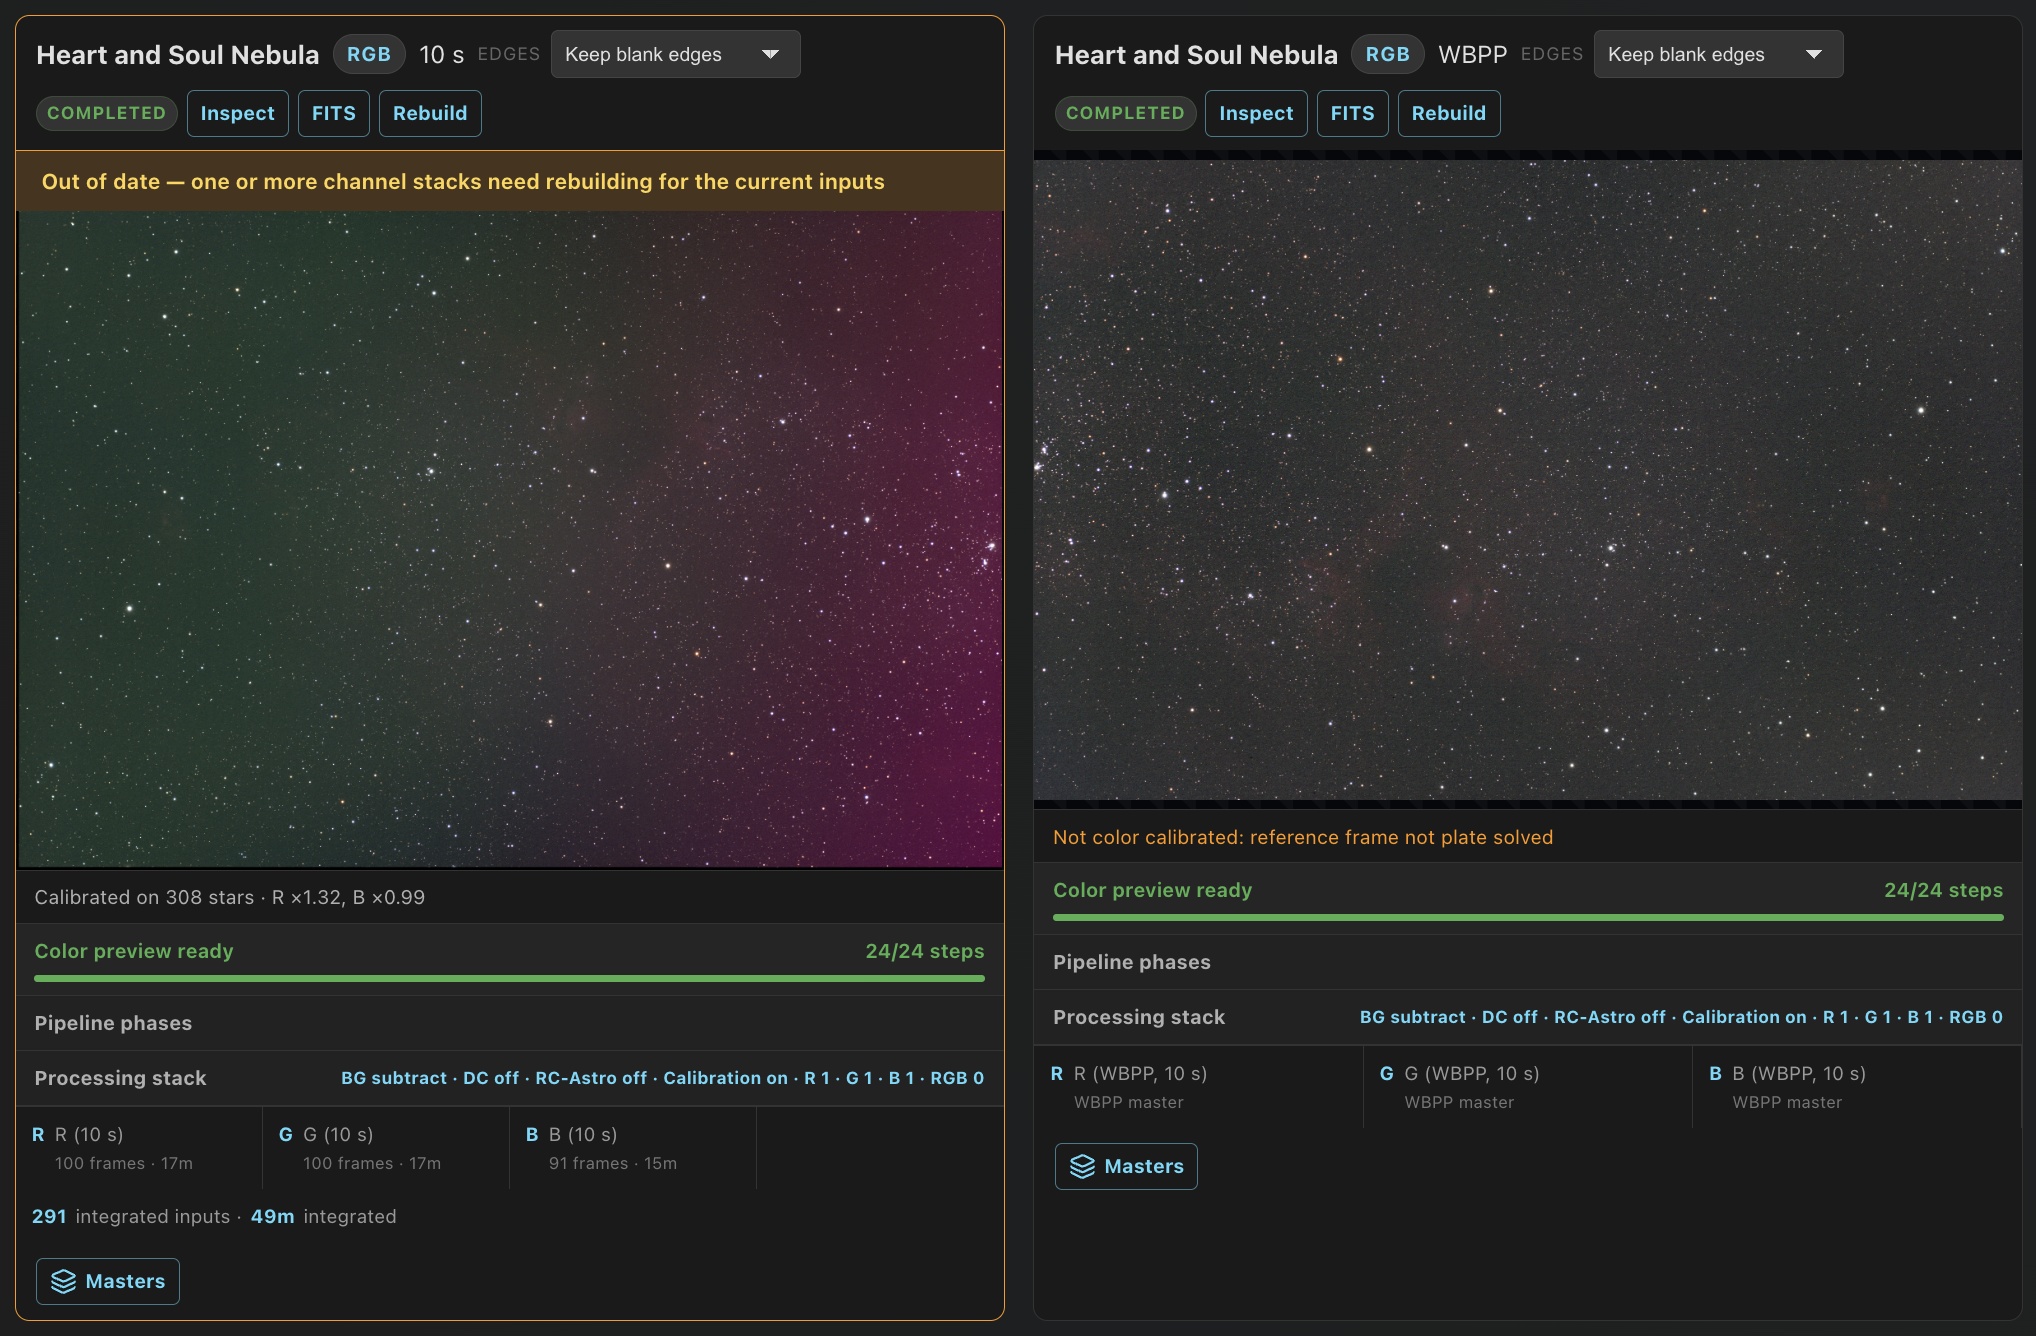Click COMPLETED status in WBPP card

pyautogui.click(x=1125, y=113)
